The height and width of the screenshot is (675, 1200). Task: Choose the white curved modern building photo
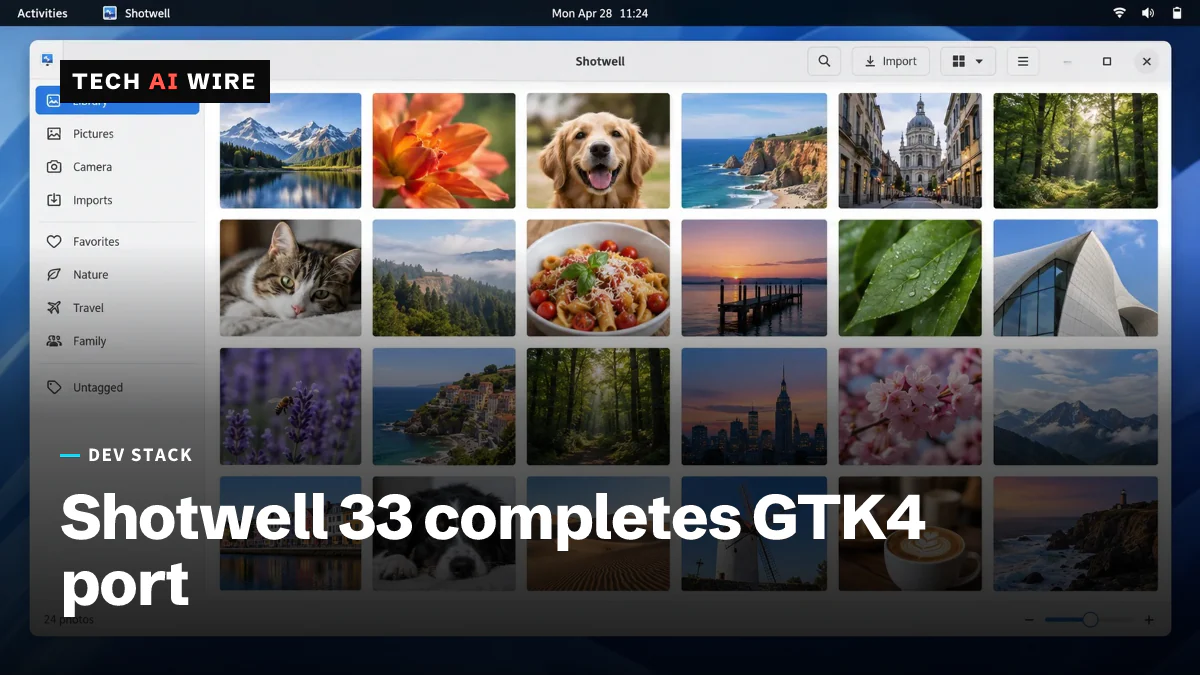tap(1075, 278)
